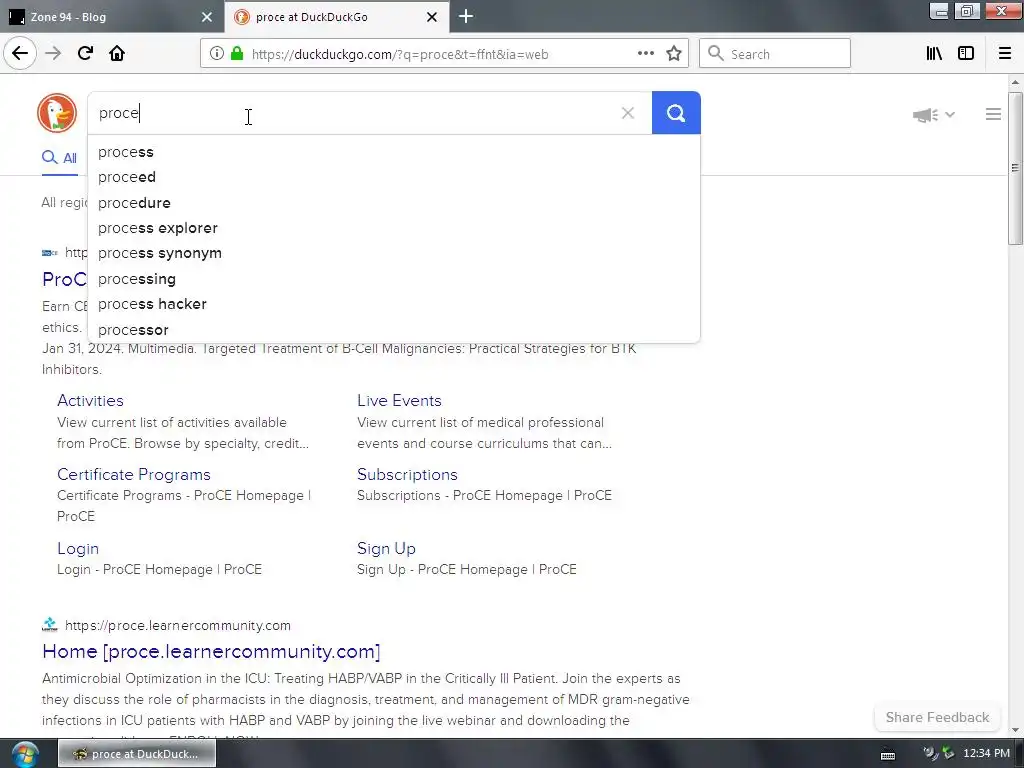Click the taskbar clock 12:34 PM
This screenshot has height=768, width=1024.
pyautogui.click(x=986, y=754)
